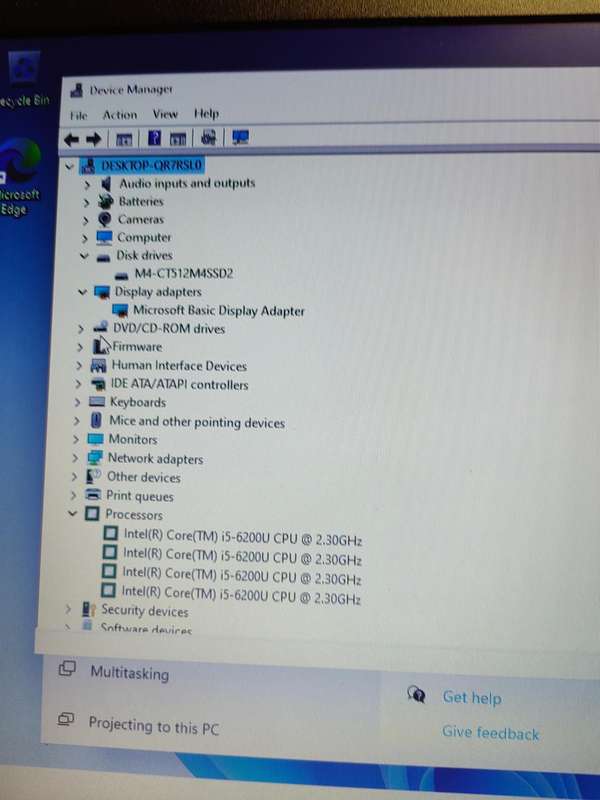The image size is (600, 800).
Task: Open the Properties toolbar icon
Action: click(124, 139)
